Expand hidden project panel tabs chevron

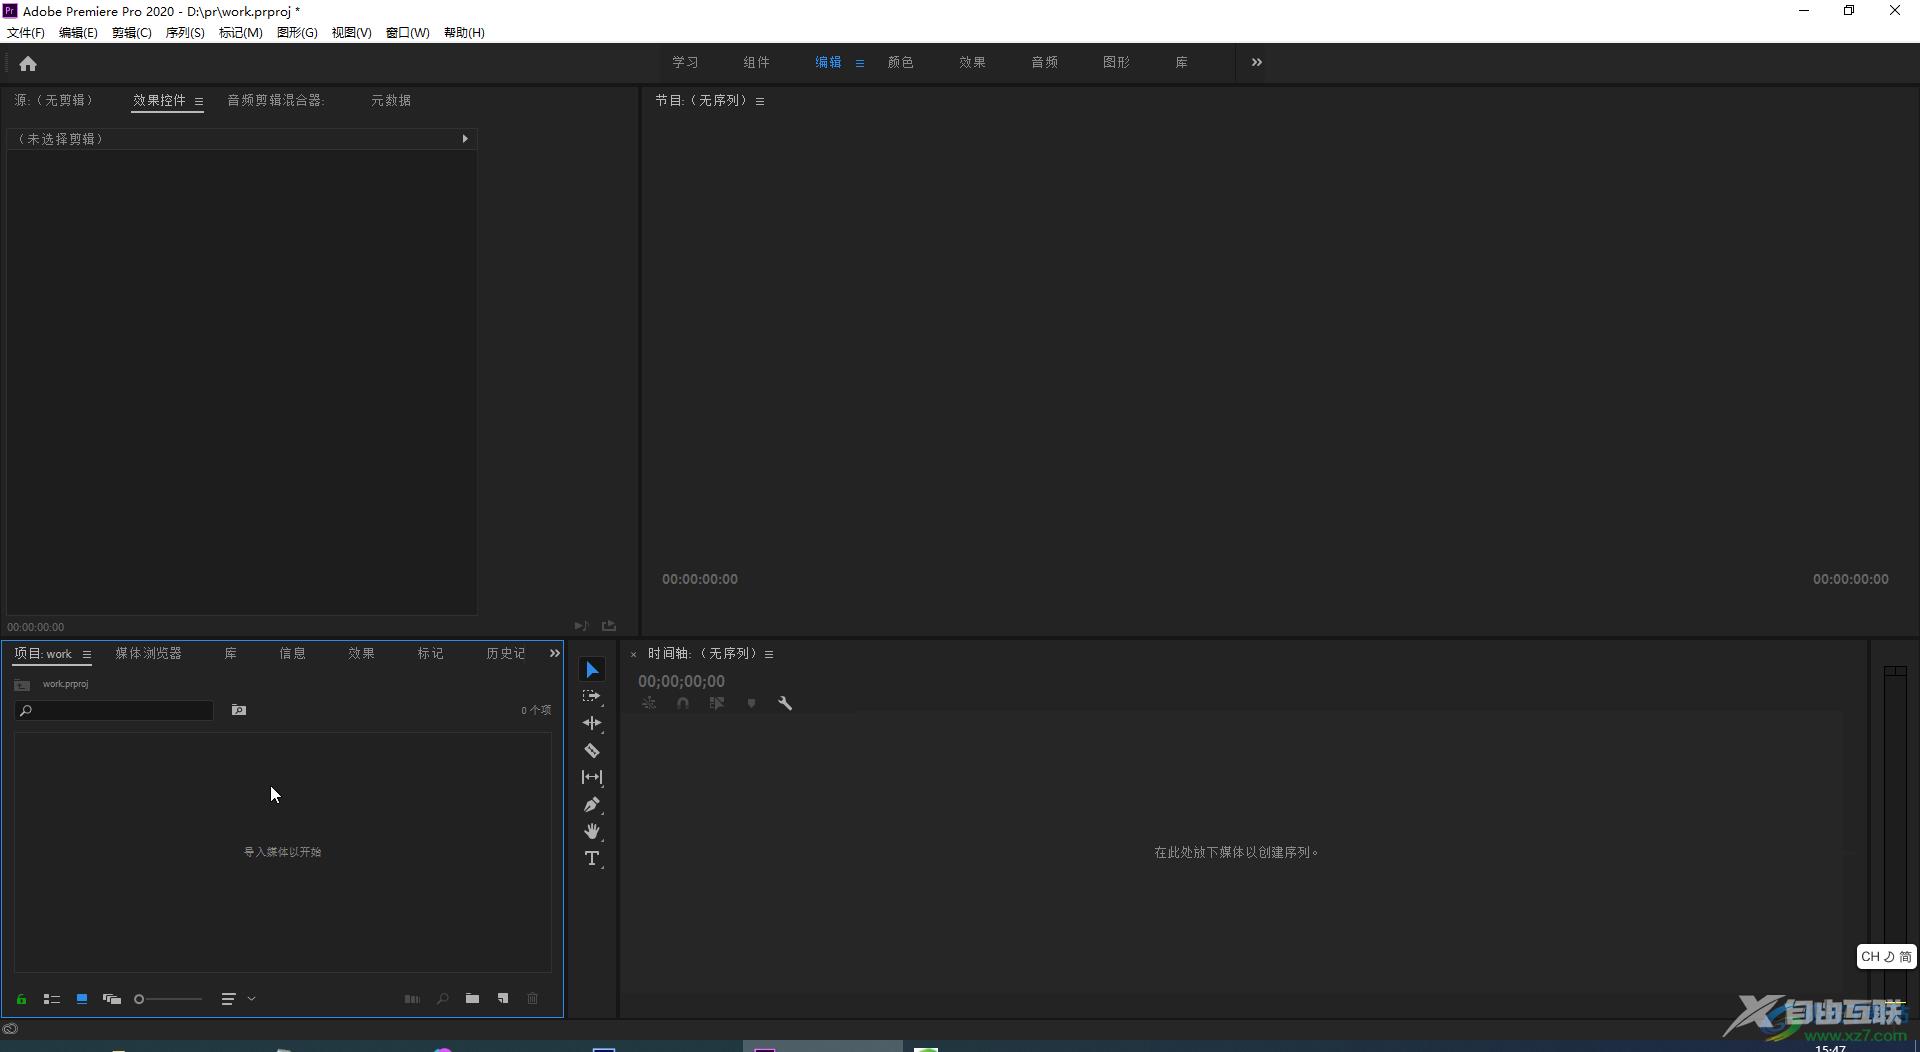(555, 653)
